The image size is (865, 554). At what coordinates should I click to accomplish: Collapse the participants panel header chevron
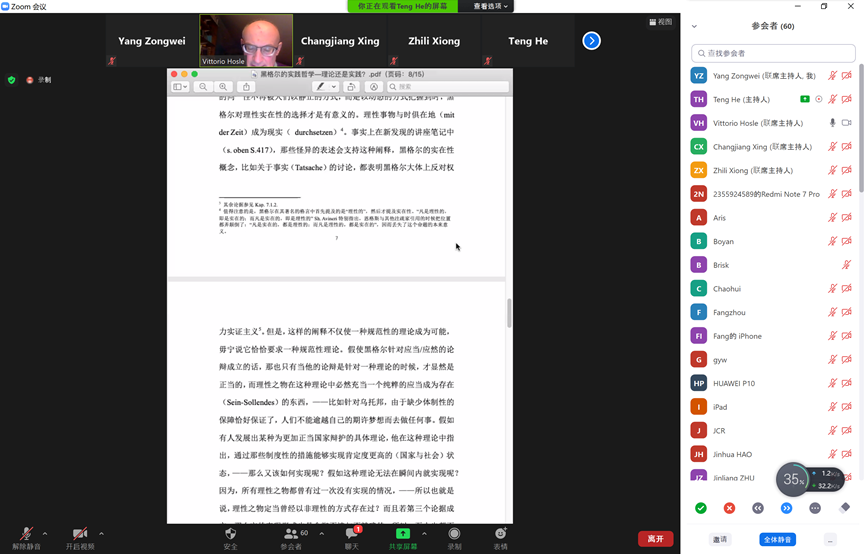tap(695, 26)
